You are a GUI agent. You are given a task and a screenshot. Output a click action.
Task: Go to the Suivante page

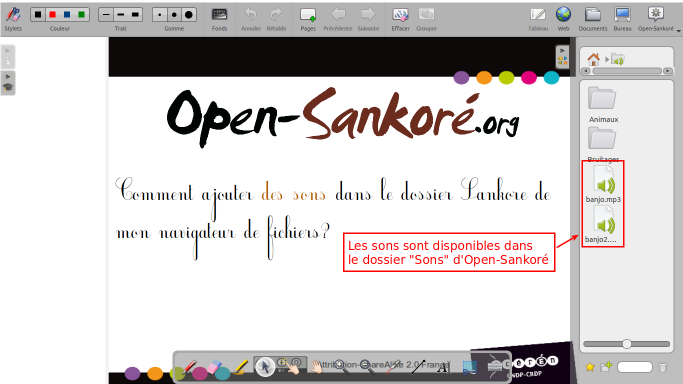tap(368, 19)
